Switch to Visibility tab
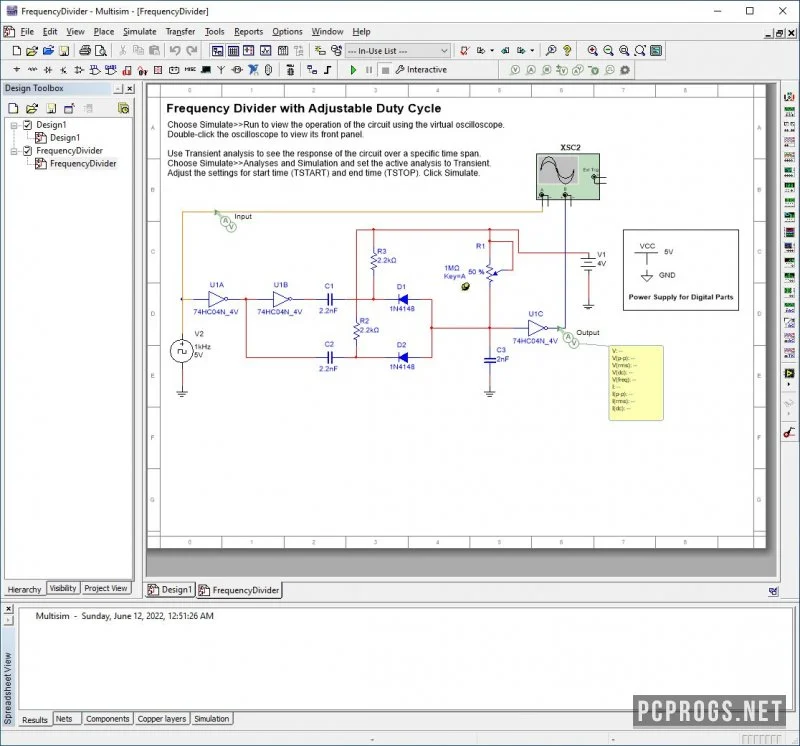The width and height of the screenshot is (800, 746). coord(63,588)
